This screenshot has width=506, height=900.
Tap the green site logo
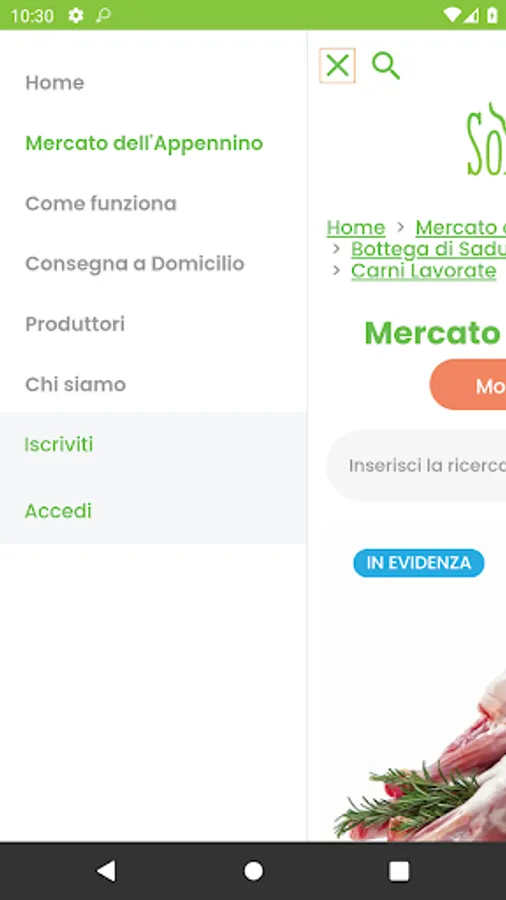486,139
